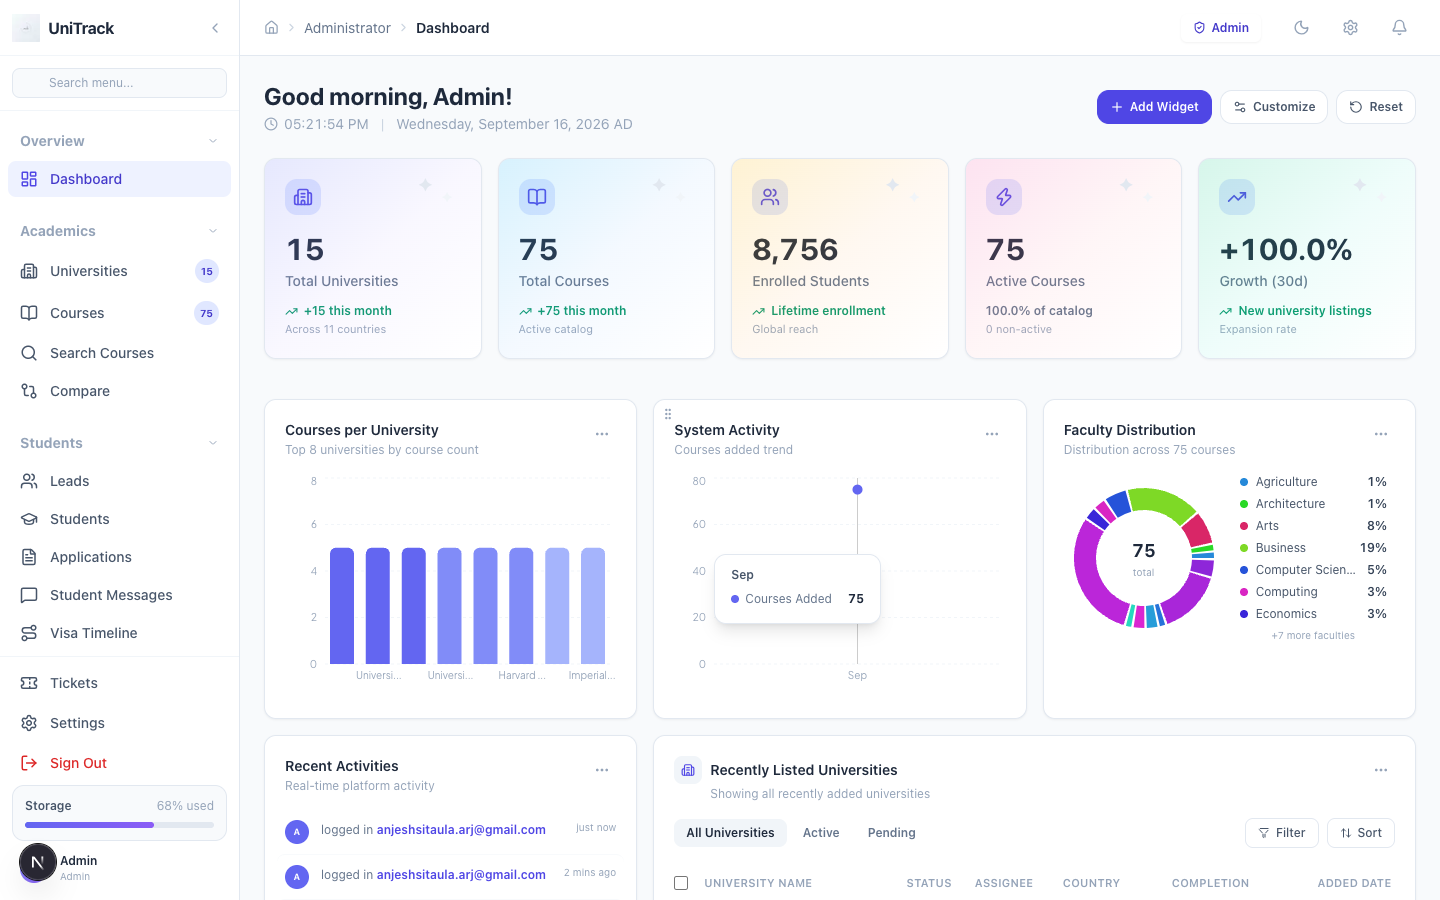Open System Activity options menu

coord(992,434)
